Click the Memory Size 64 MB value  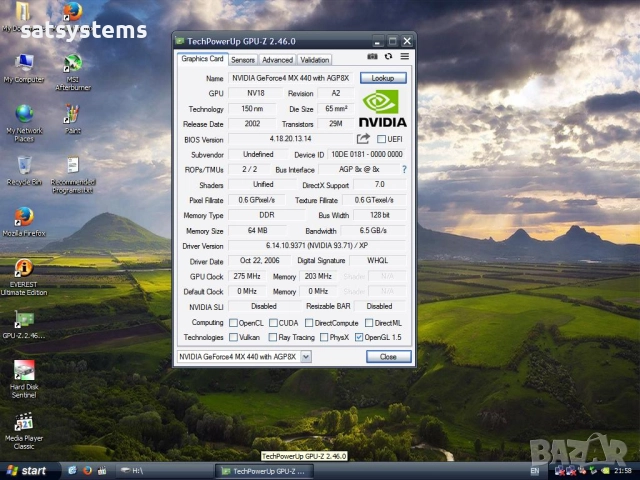tap(257, 231)
